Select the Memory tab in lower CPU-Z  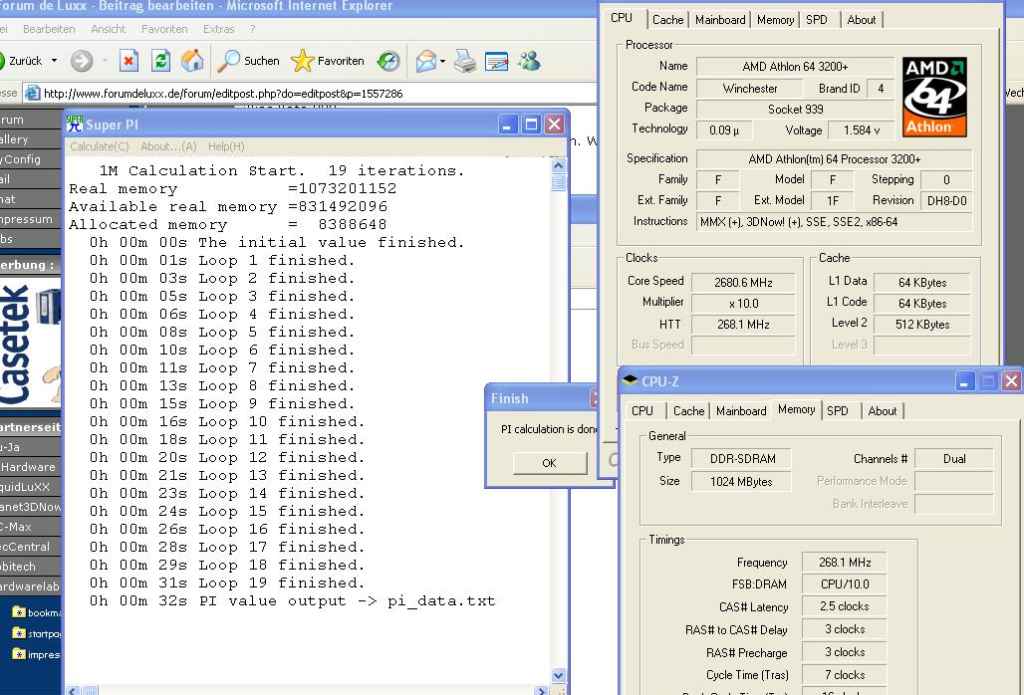click(x=796, y=410)
